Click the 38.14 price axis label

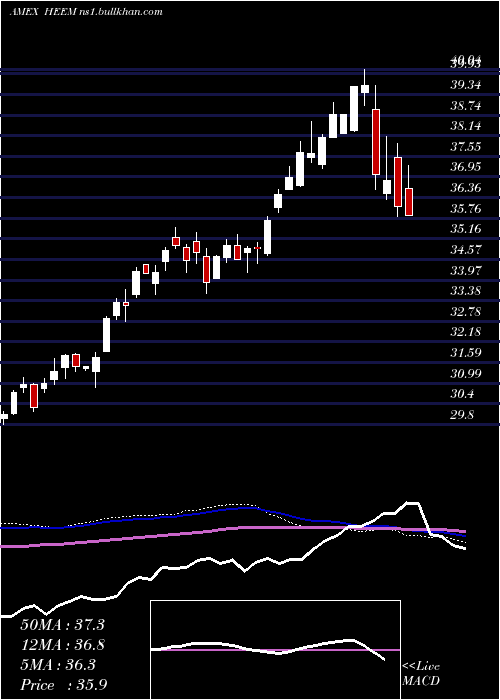466,126
